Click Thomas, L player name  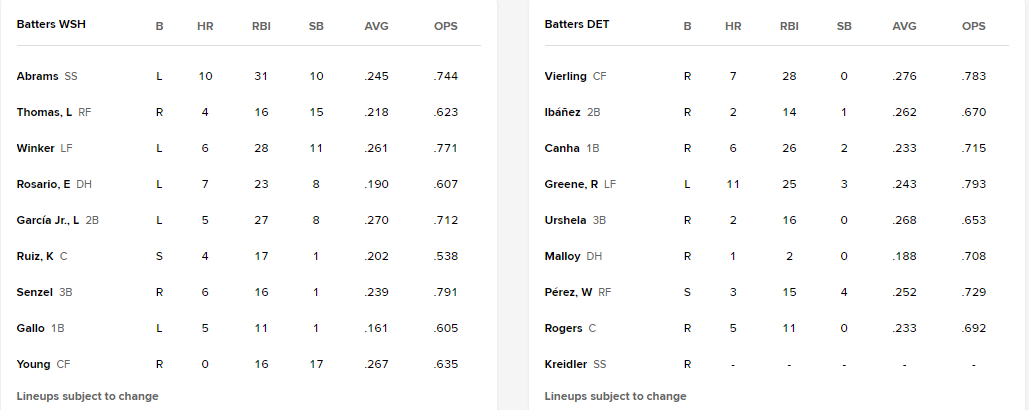click(x=44, y=112)
